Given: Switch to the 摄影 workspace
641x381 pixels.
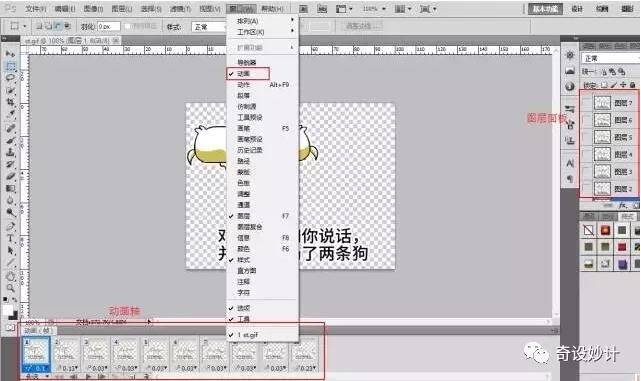Looking at the screenshot, I should coord(627,9).
